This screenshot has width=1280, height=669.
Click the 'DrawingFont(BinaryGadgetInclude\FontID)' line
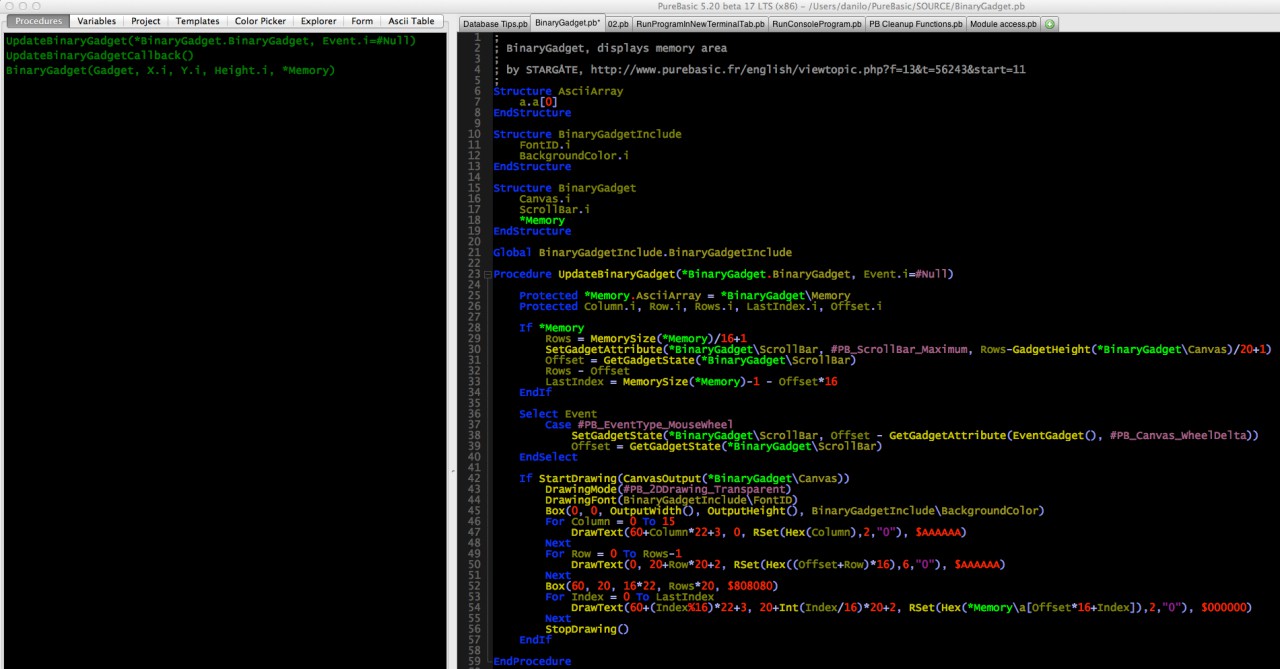671,500
